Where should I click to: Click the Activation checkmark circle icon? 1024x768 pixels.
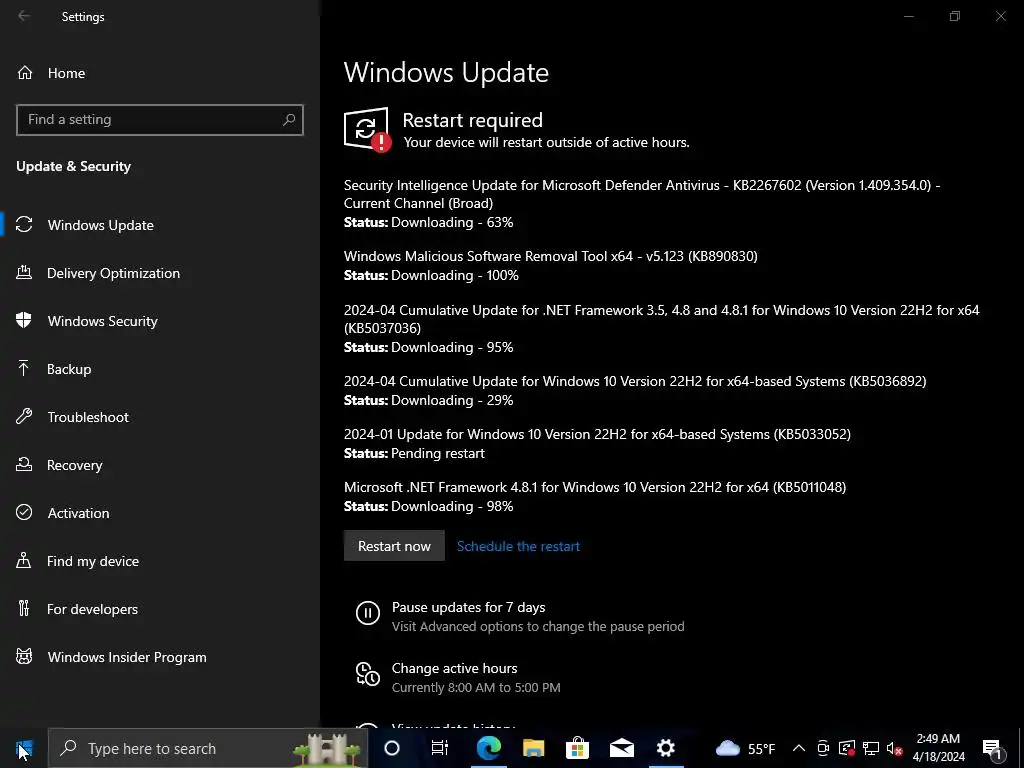pyautogui.click(x=24, y=513)
